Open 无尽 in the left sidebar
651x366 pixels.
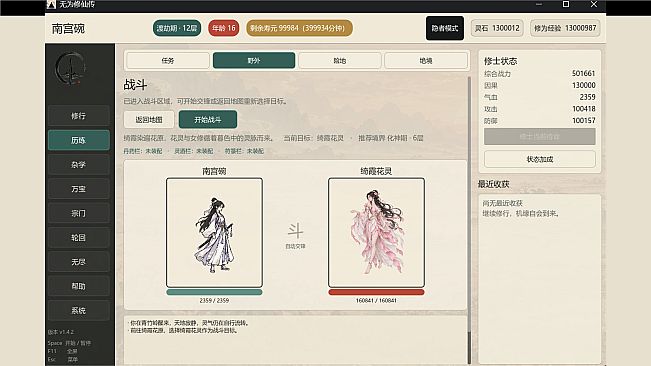pos(79,262)
